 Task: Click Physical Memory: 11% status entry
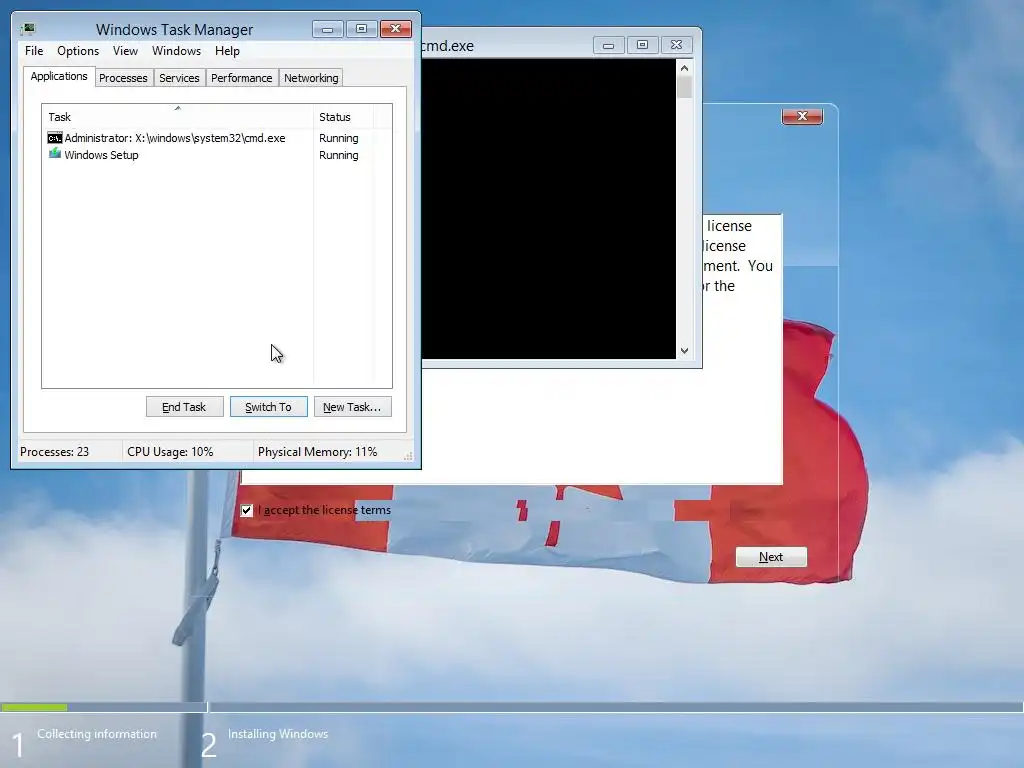317,452
